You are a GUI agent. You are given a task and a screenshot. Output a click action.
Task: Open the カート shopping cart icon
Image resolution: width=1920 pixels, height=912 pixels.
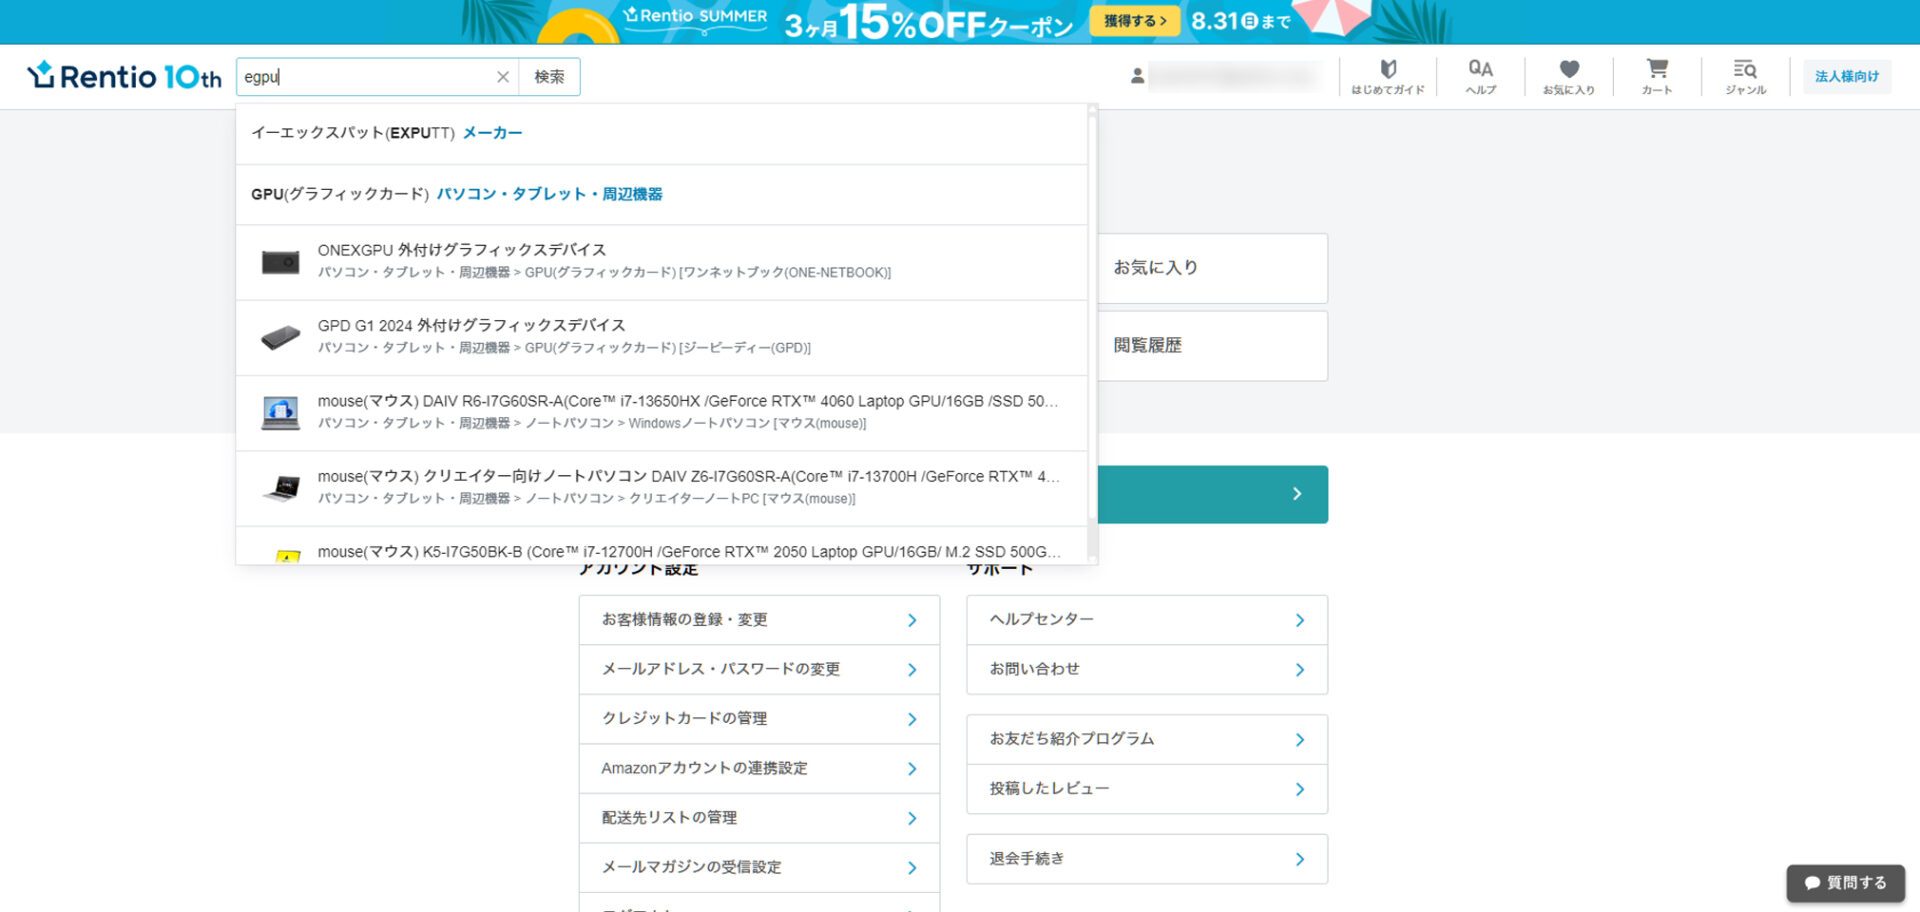(1657, 76)
